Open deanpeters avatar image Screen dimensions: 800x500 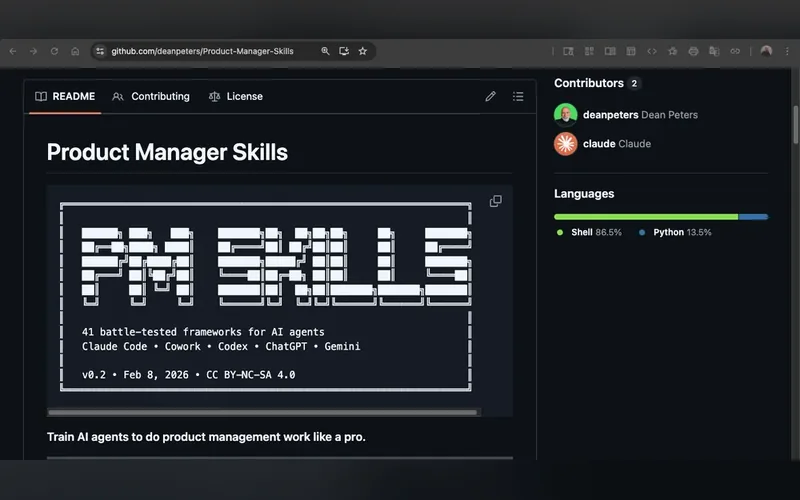[566, 115]
